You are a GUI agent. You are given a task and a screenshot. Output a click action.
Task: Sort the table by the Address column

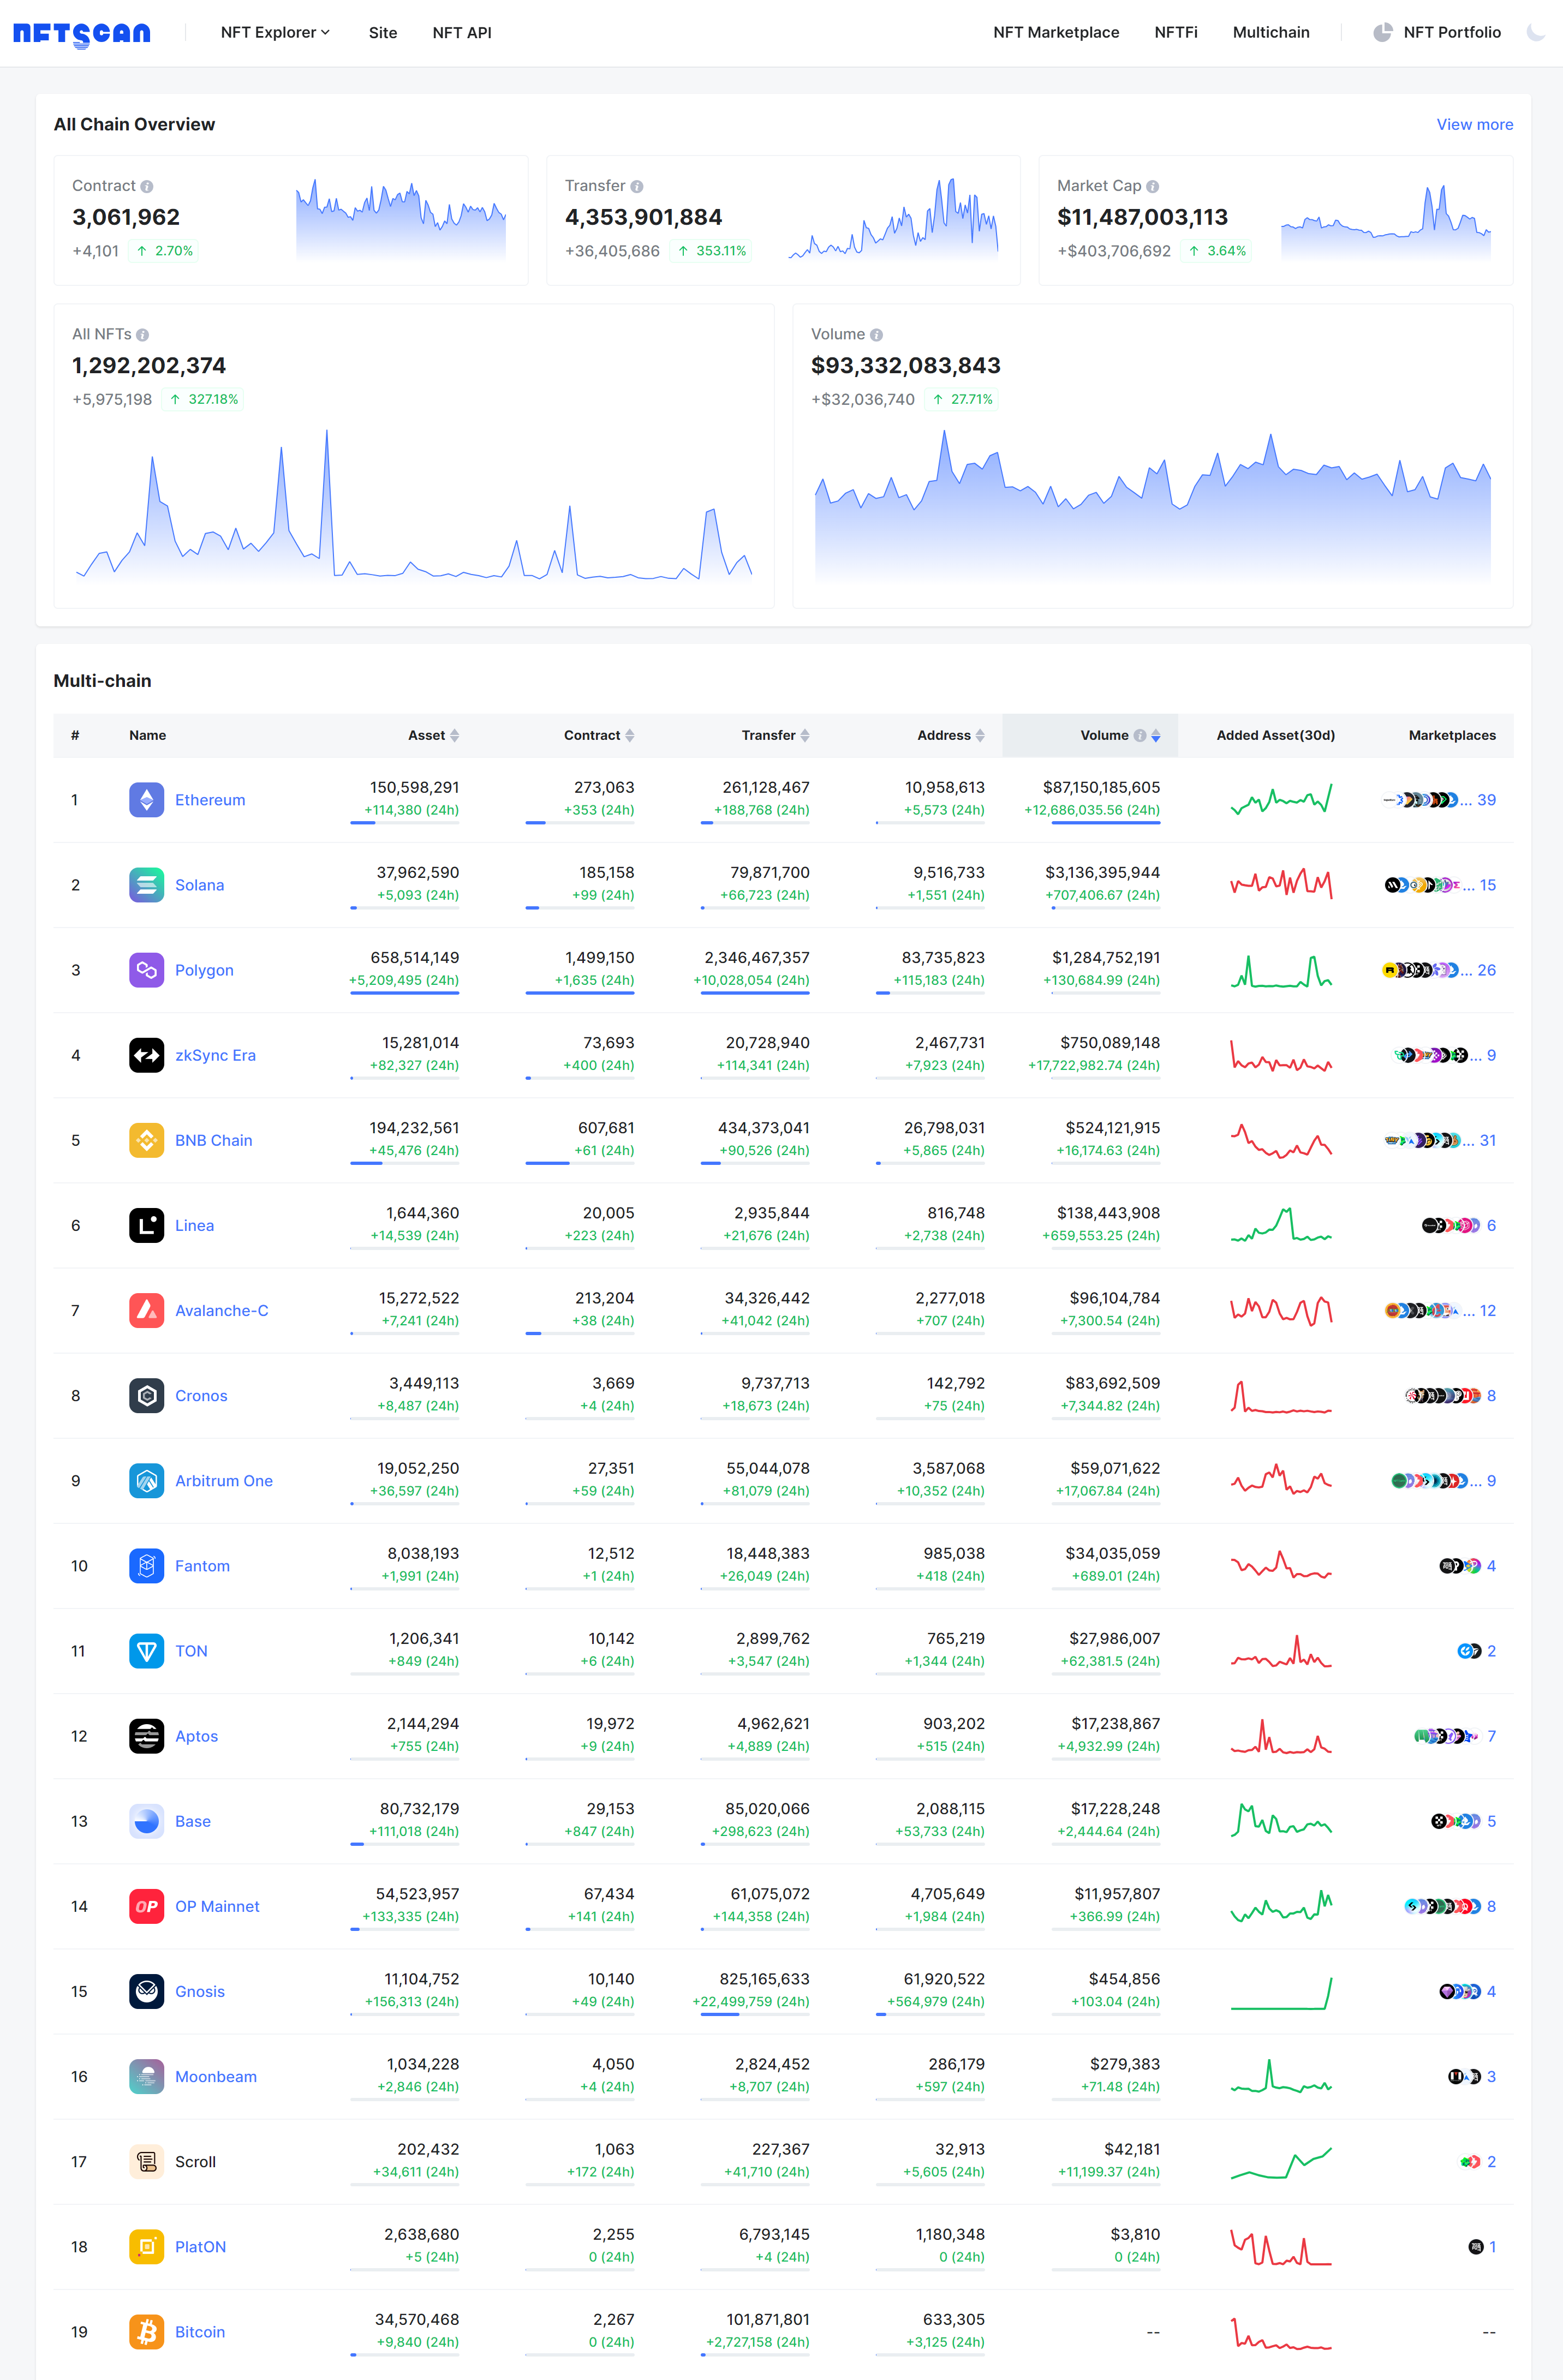[980, 735]
